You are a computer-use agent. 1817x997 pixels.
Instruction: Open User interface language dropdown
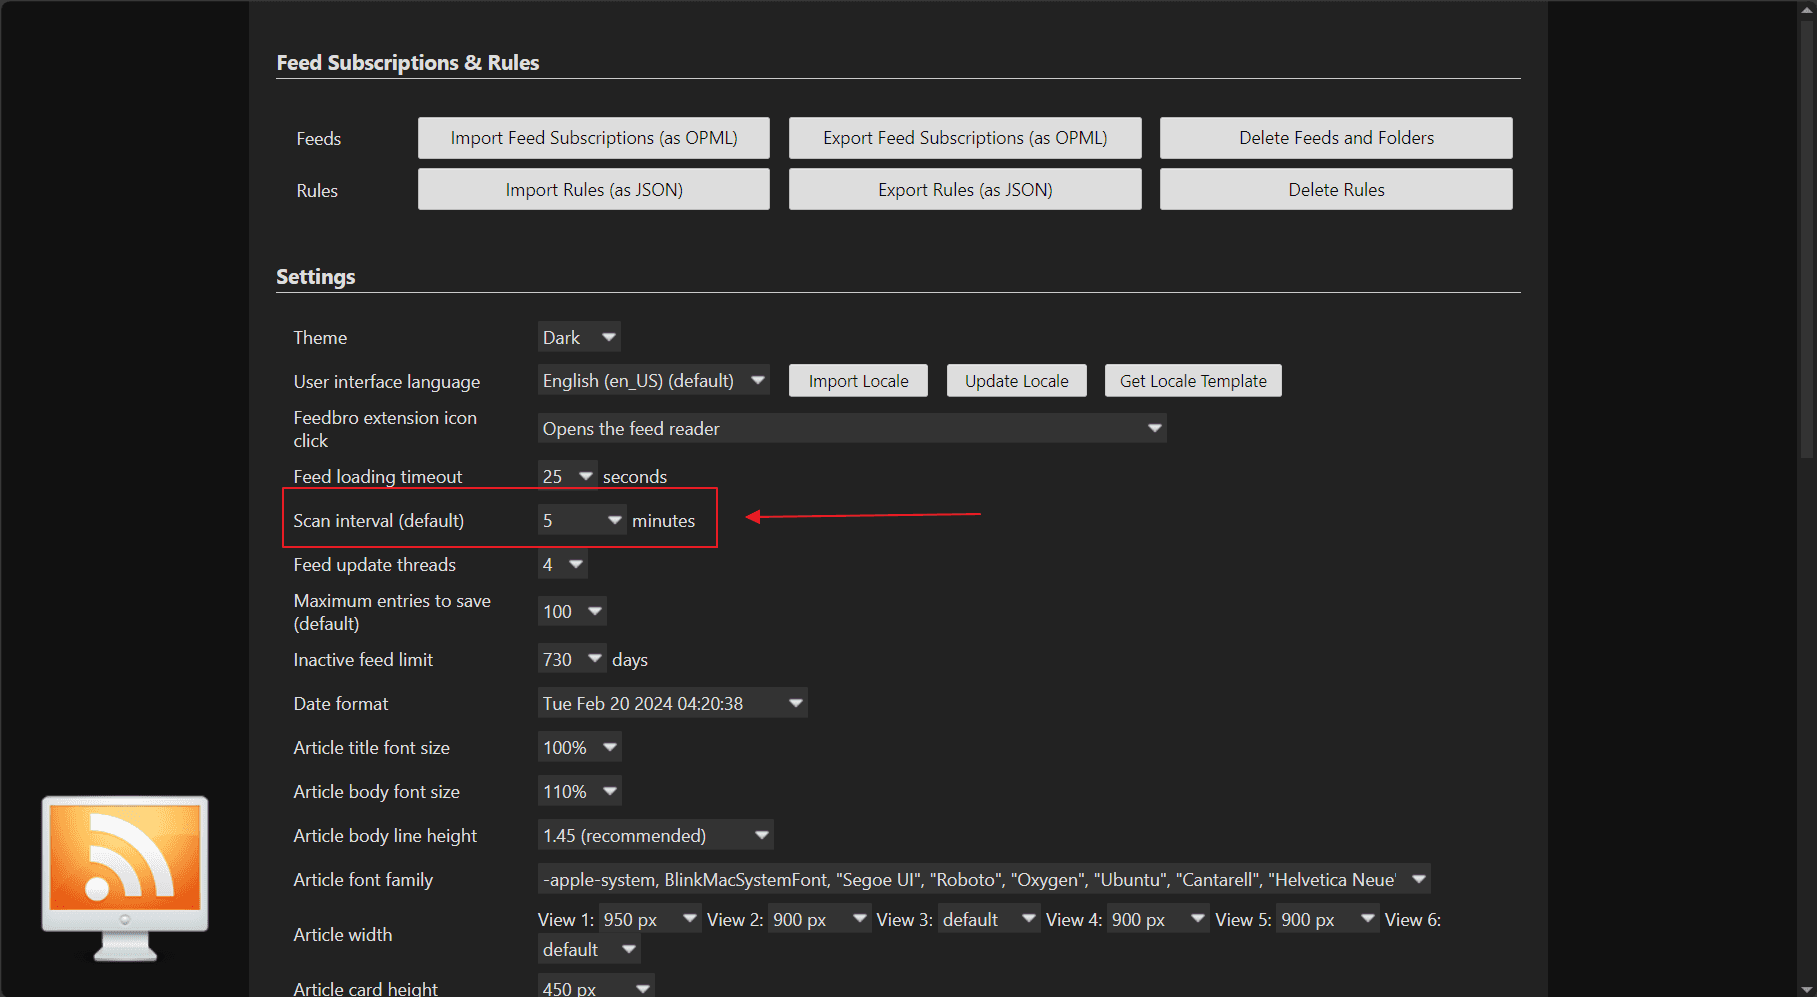[654, 380]
